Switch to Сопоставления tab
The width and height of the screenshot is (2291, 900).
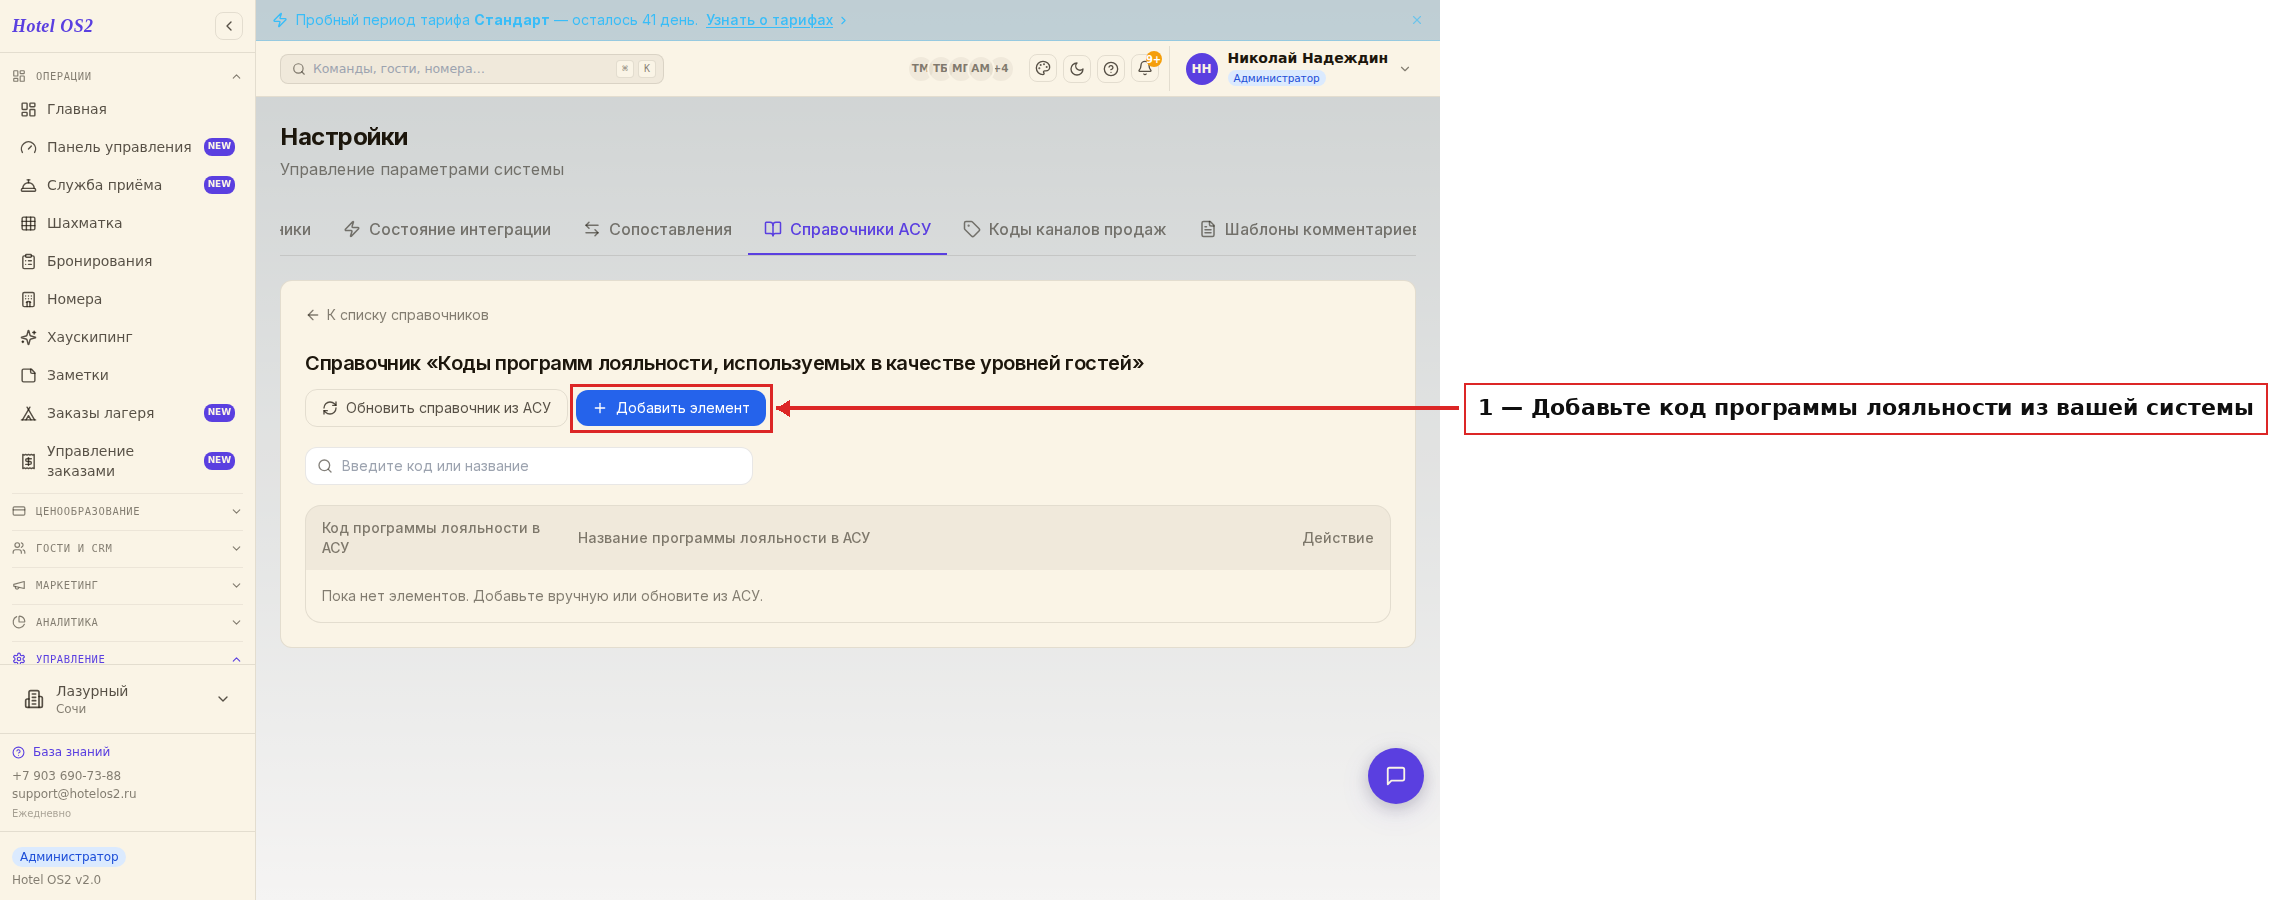(658, 229)
